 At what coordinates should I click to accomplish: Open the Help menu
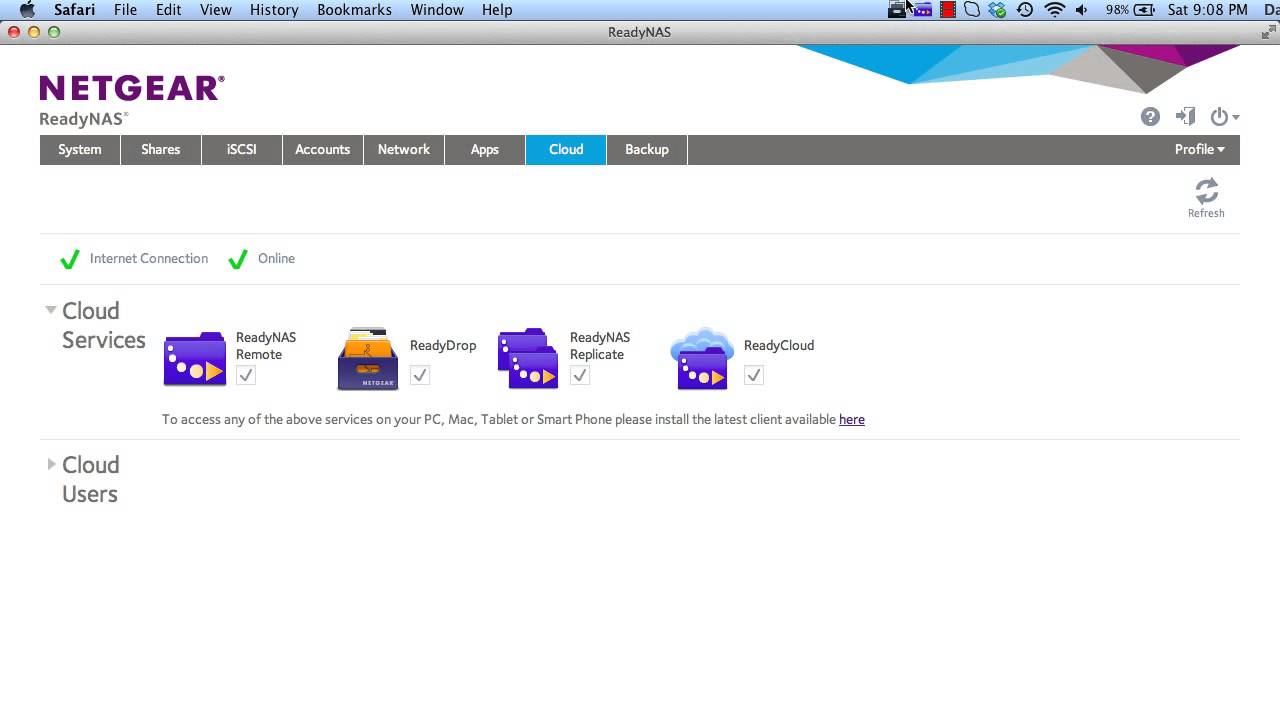(497, 10)
